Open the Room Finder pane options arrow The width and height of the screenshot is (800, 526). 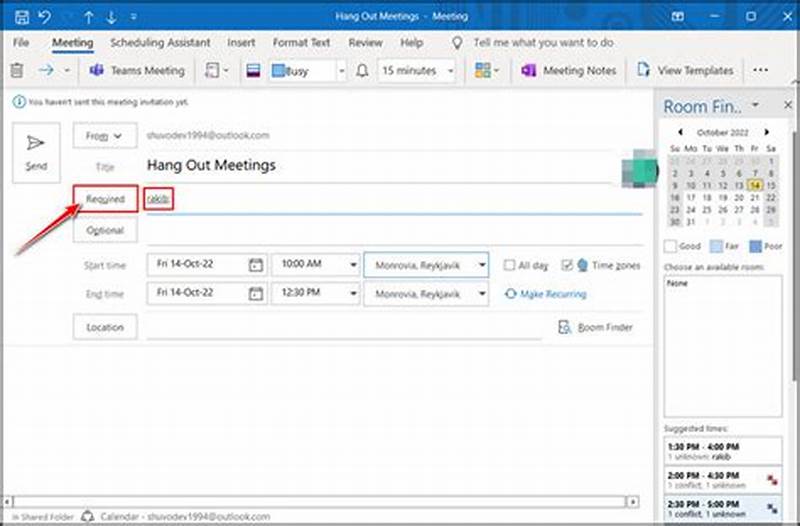755,105
